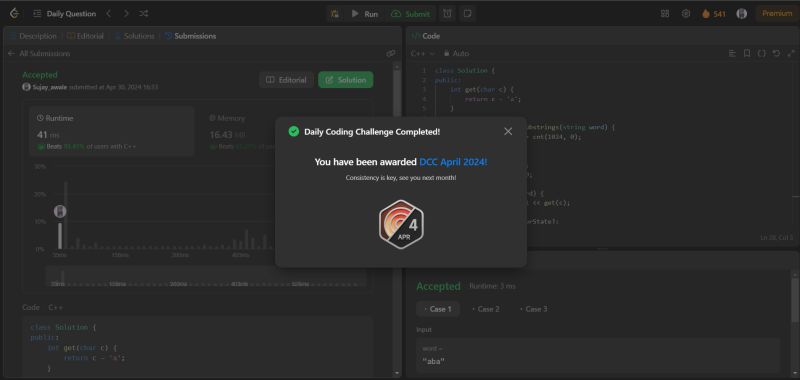Open the timer icon beside Submit
This screenshot has height=380, width=800.
click(447, 14)
